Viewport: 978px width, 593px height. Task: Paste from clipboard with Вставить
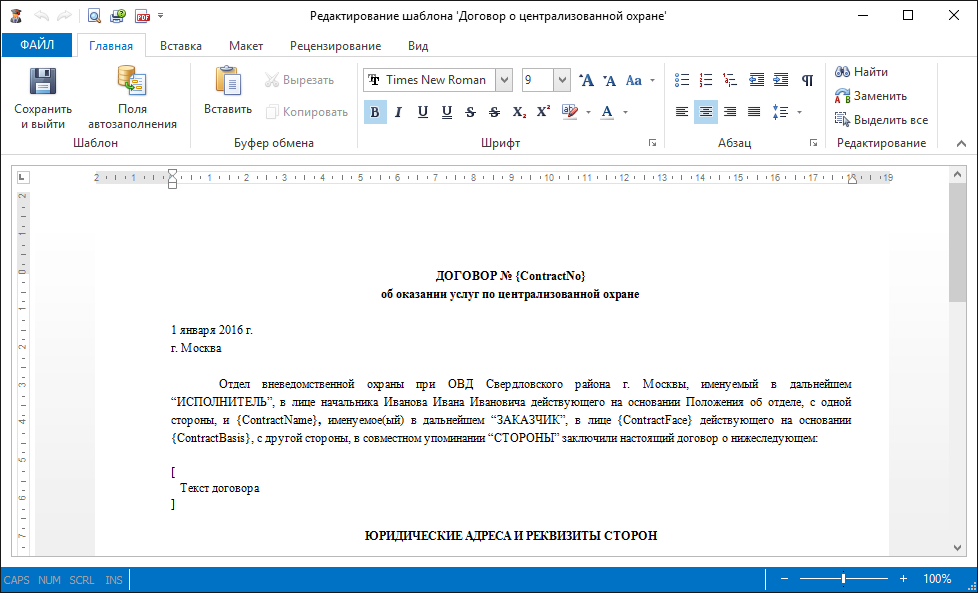point(228,91)
